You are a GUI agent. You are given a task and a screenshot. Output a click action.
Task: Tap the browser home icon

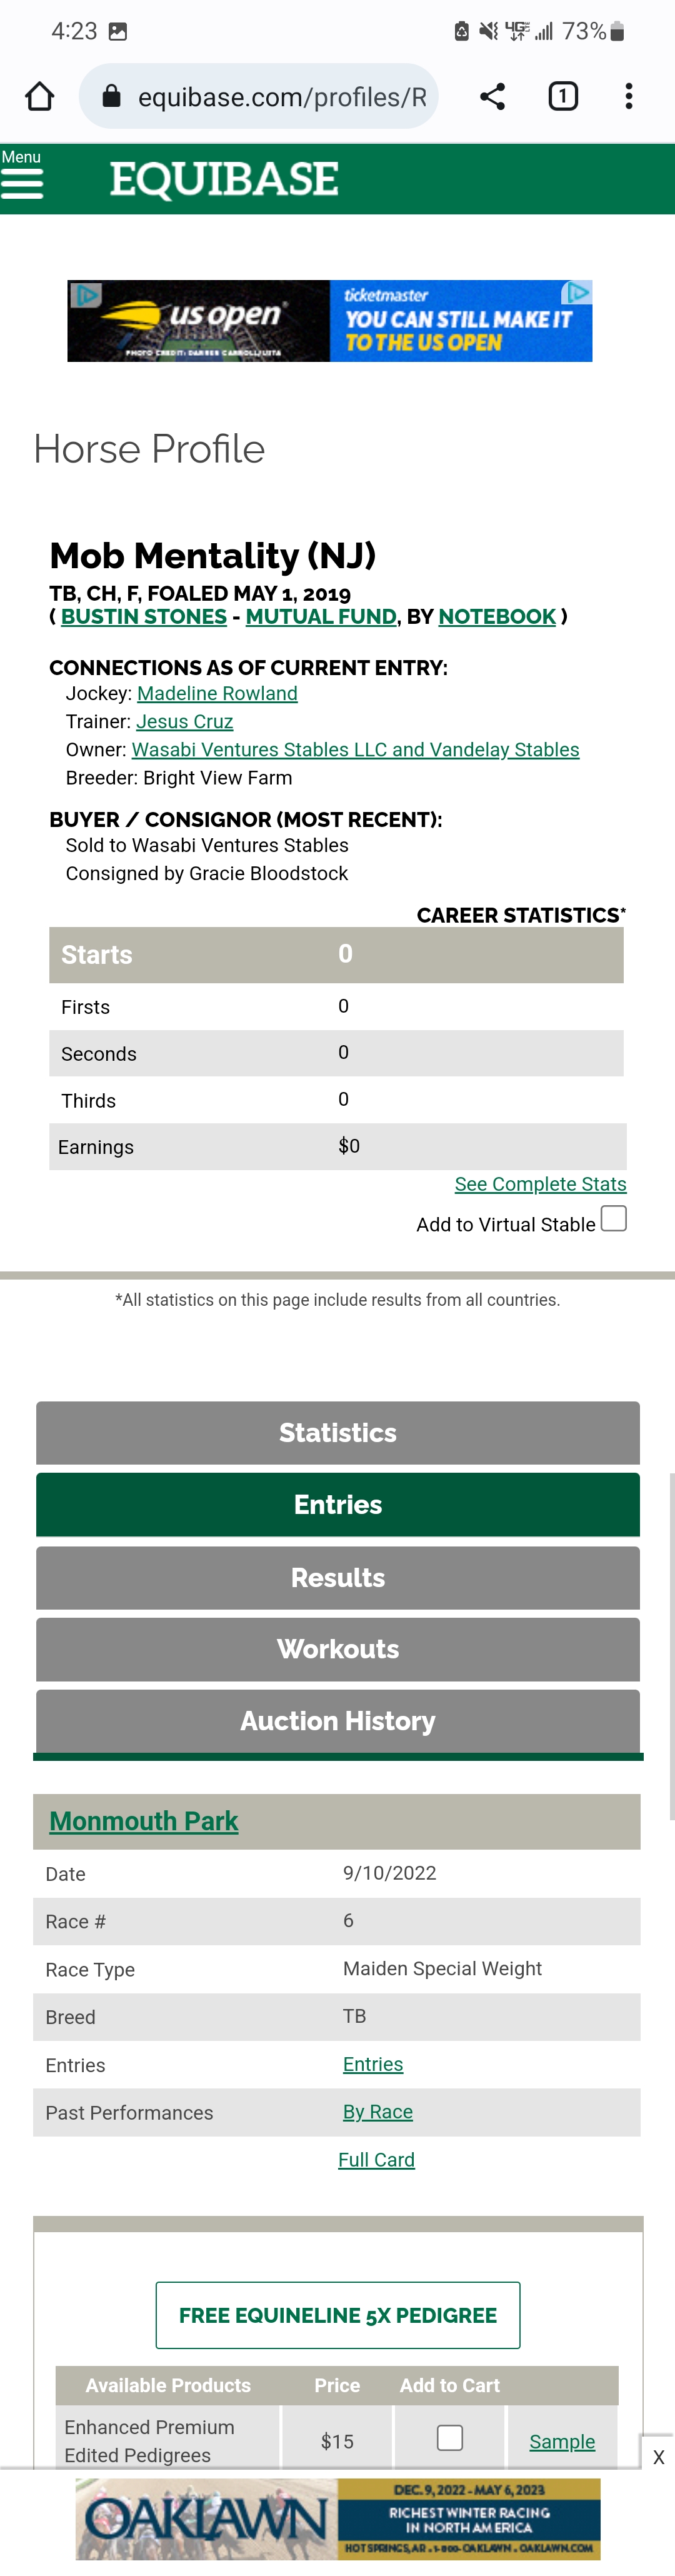point(40,96)
